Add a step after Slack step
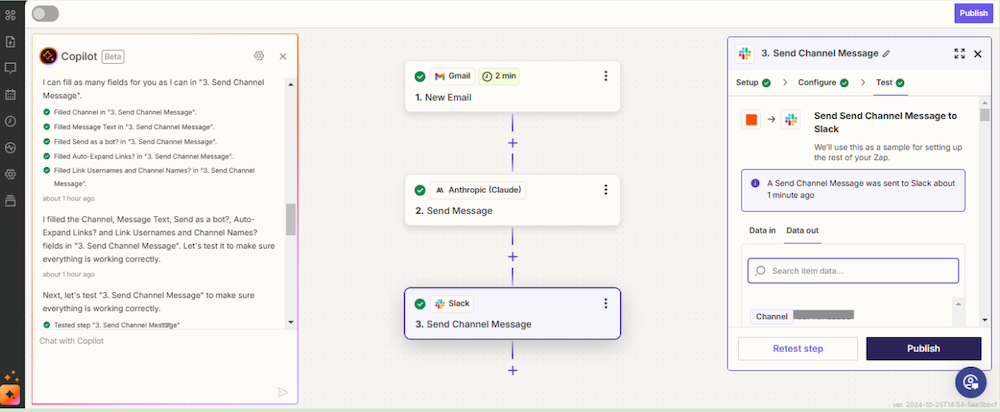 tap(512, 371)
